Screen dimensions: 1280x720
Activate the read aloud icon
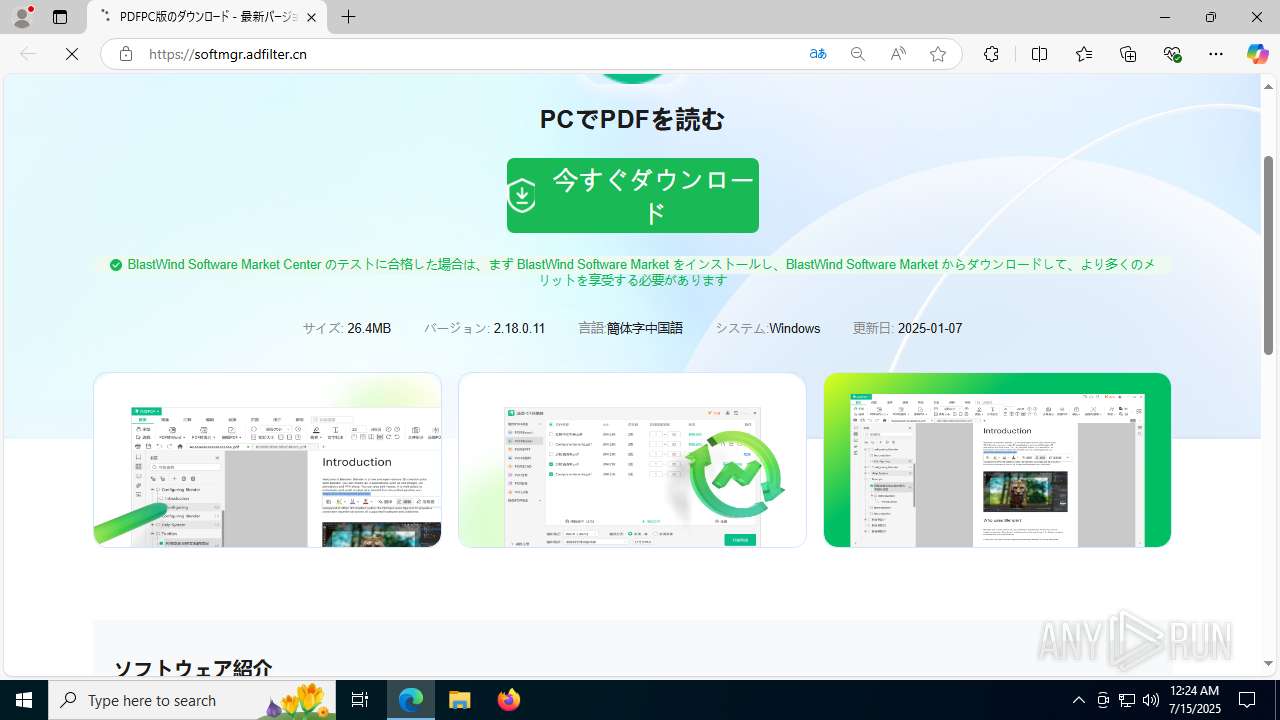[x=898, y=54]
